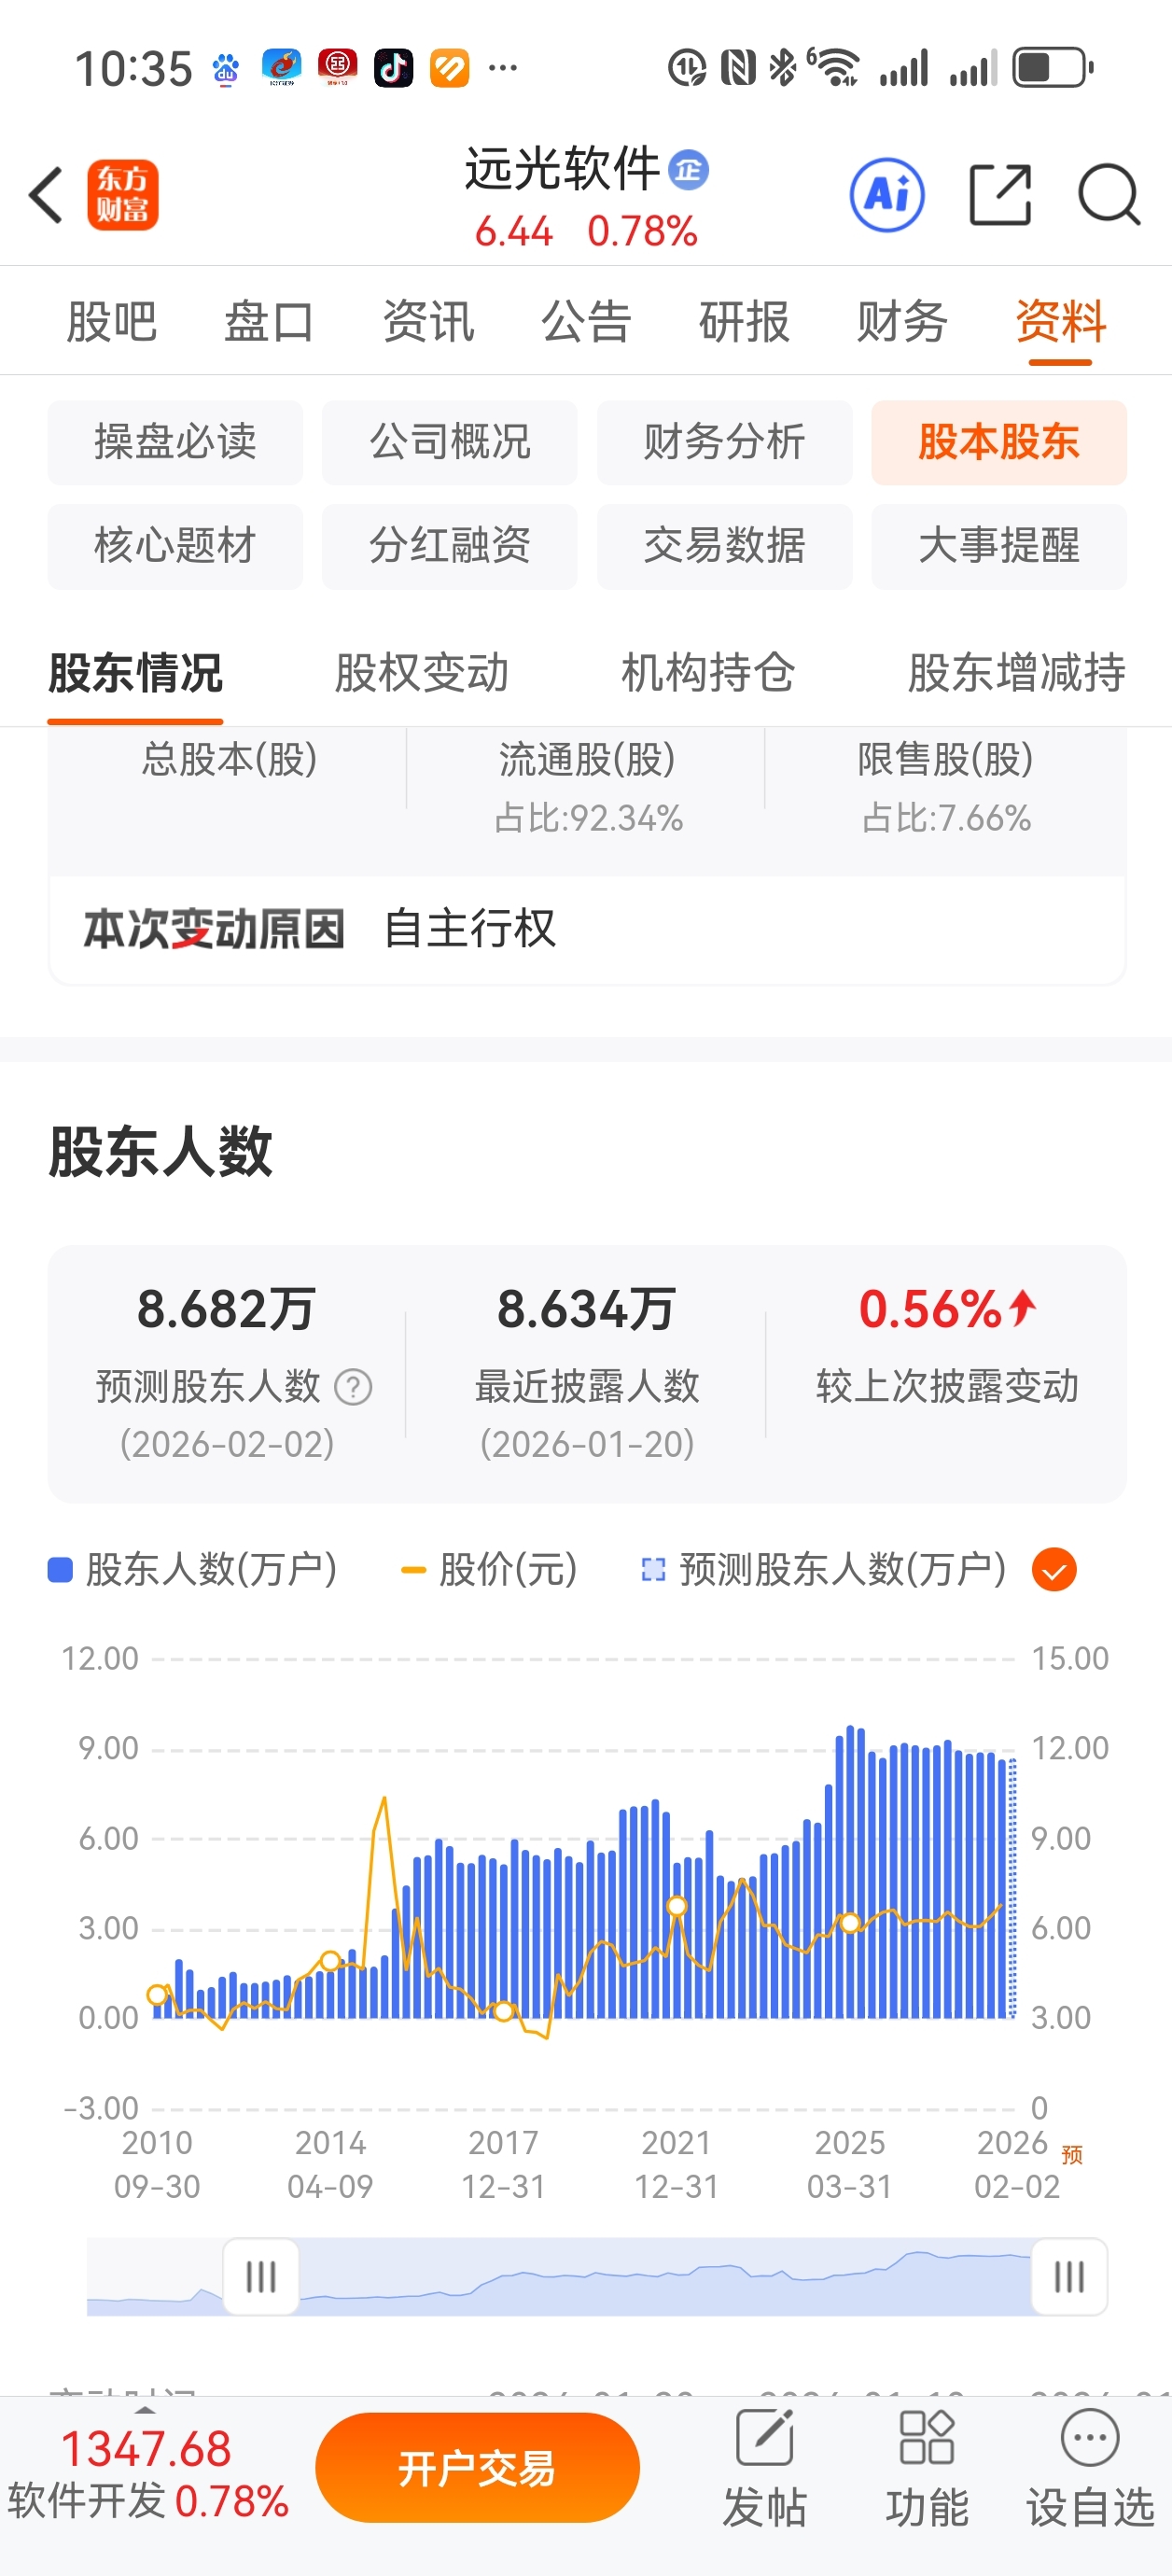Screen dimensions: 1172x2576
Task: Open the 操盘必读 section
Action: point(175,442)
